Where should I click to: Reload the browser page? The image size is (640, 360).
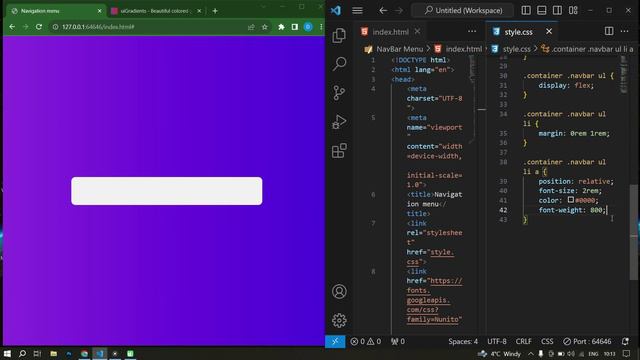coord(39,27)
